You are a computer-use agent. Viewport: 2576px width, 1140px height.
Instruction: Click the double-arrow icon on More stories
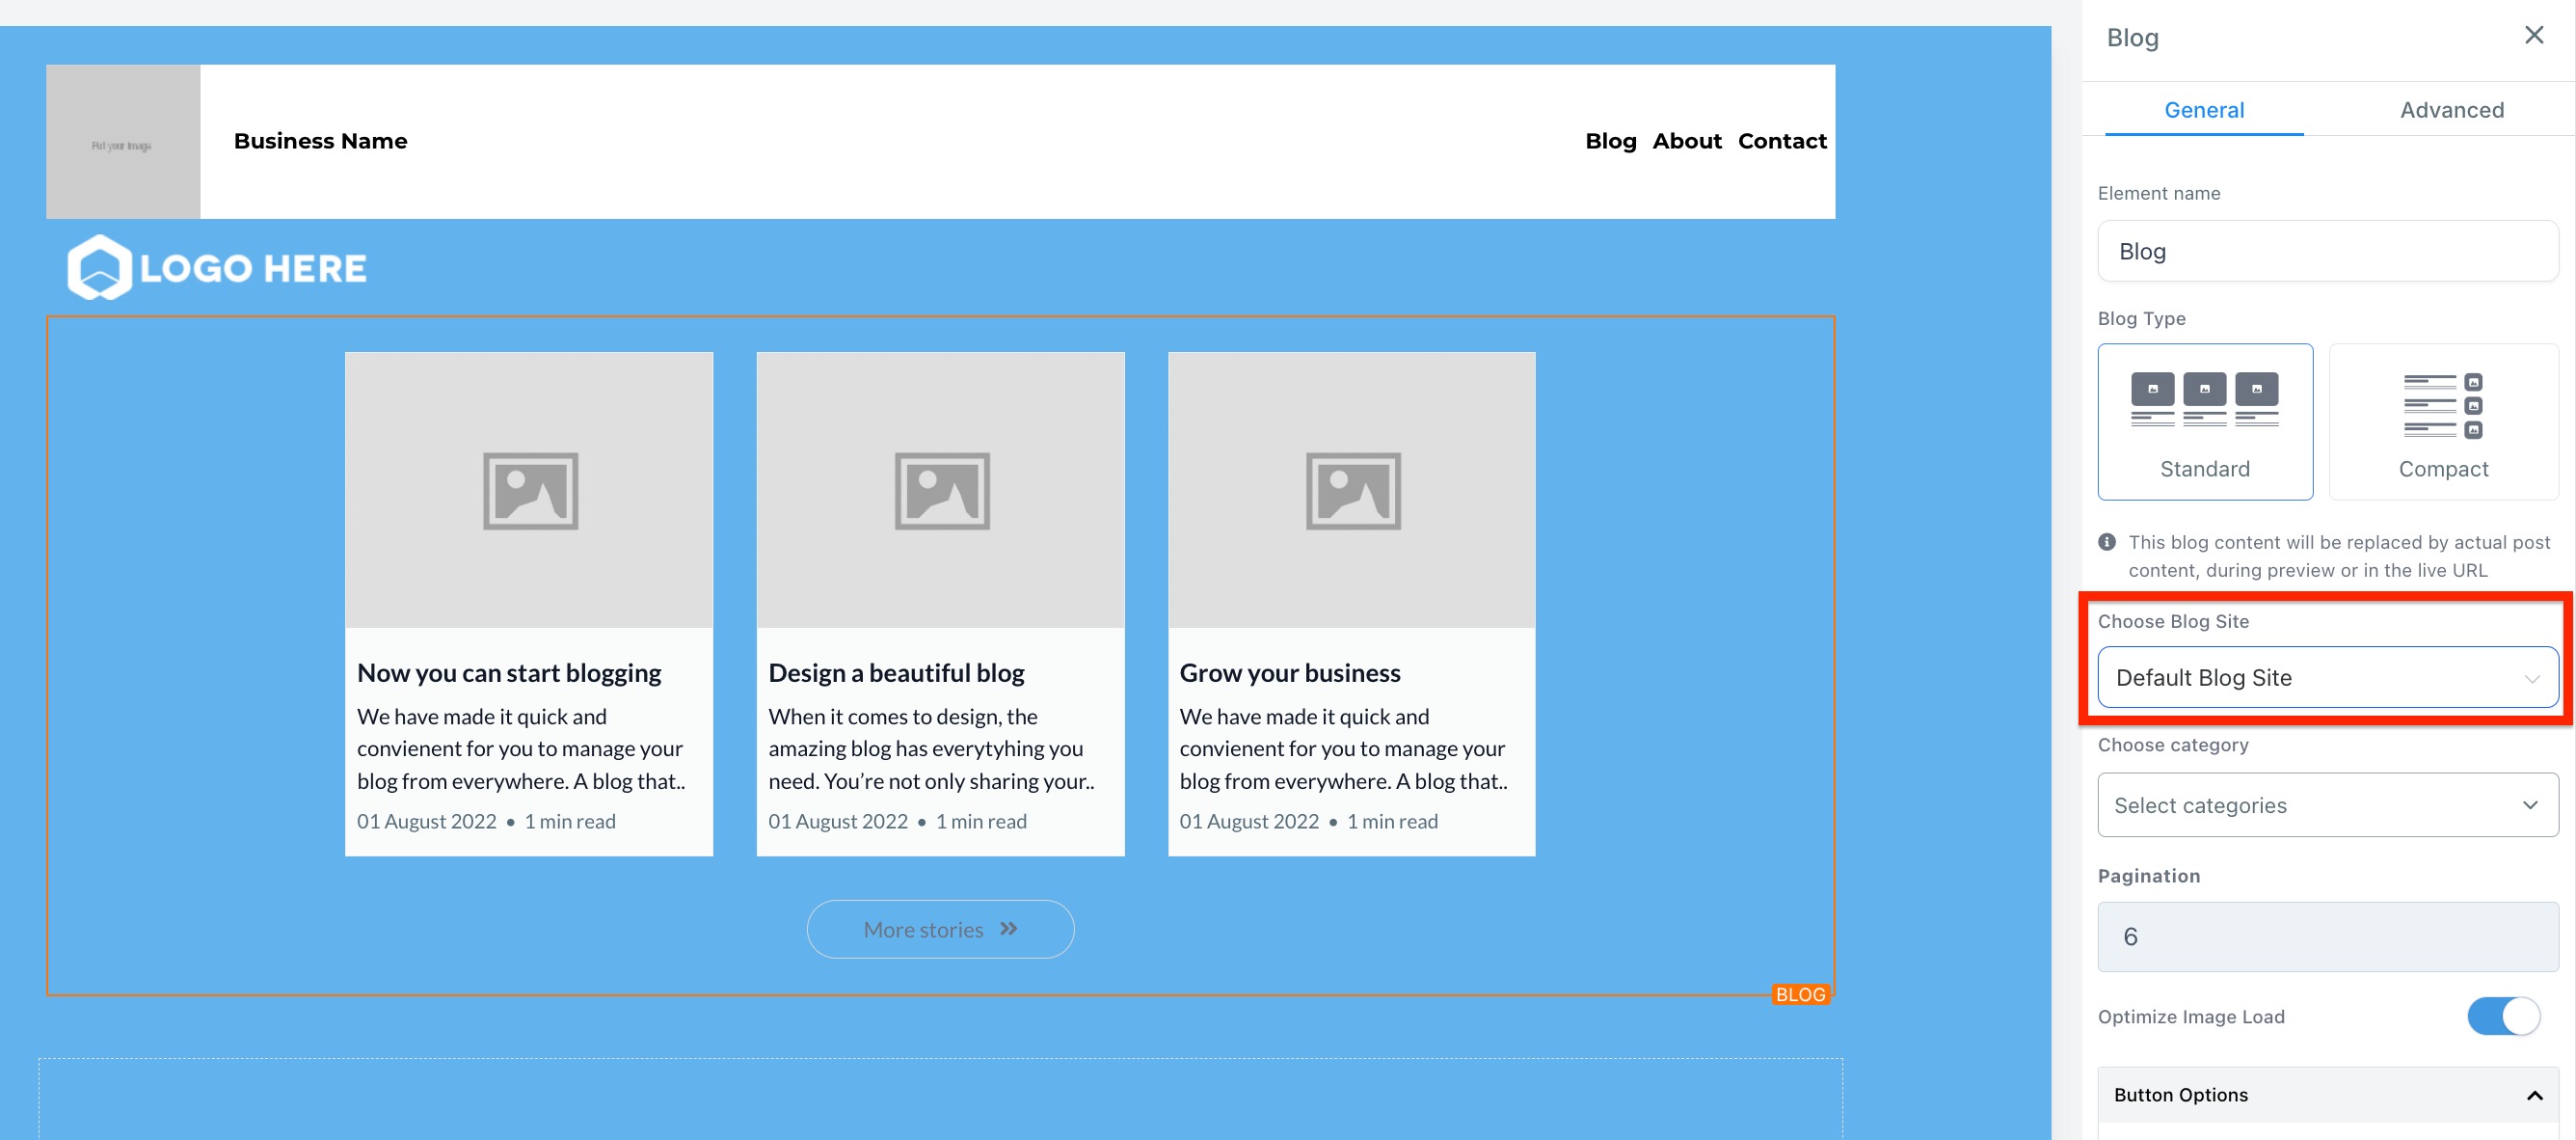coord(1009,929)
